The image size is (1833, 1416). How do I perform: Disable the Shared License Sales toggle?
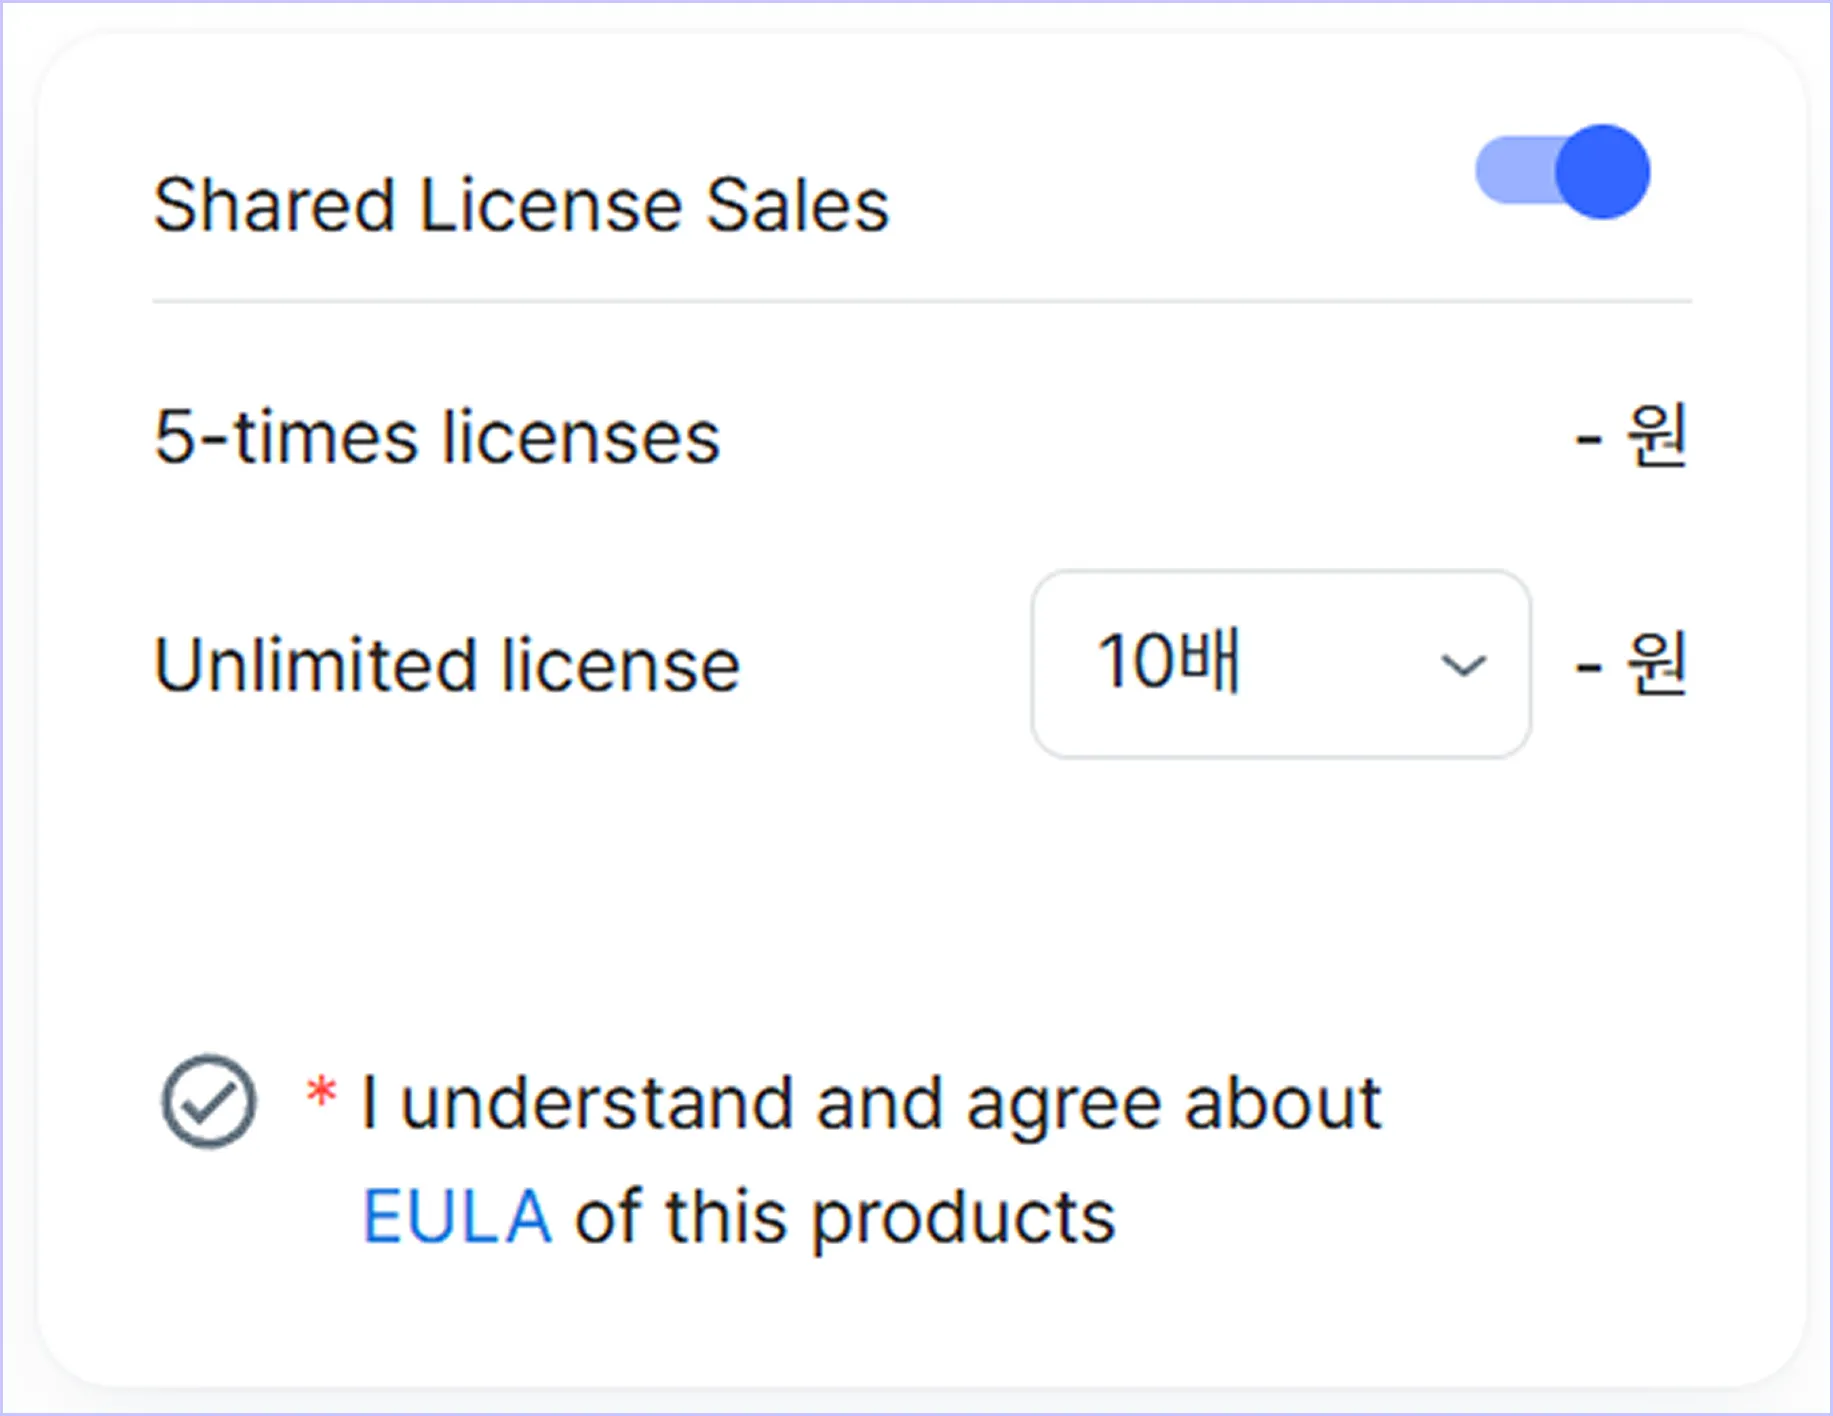point(1563,172)
